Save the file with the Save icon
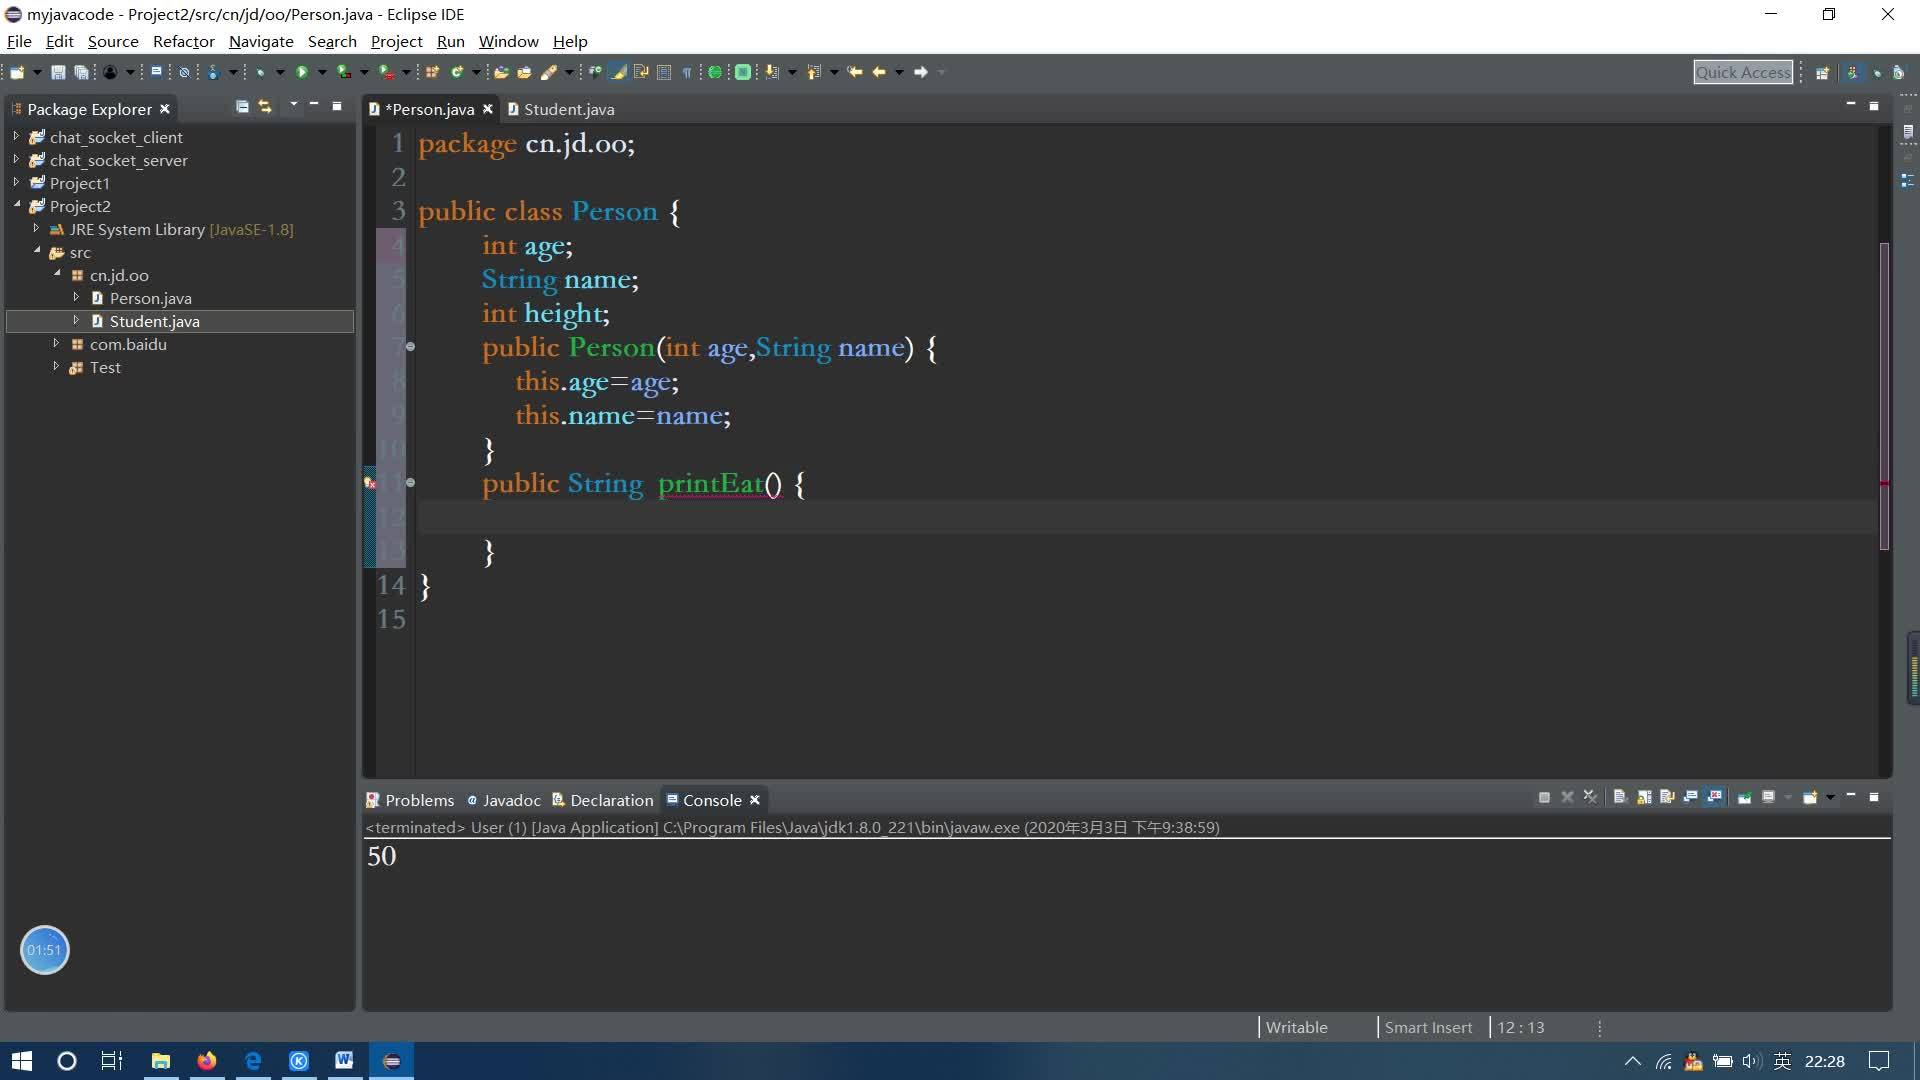 click(x=58, y=72)
